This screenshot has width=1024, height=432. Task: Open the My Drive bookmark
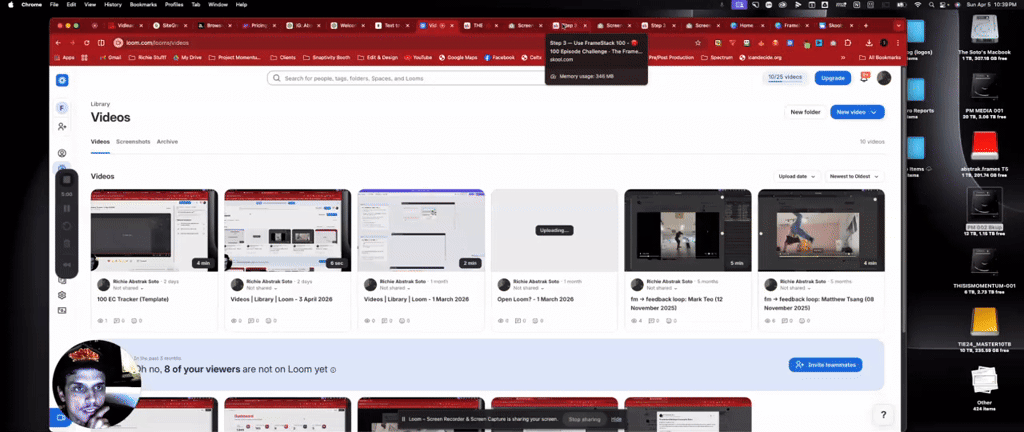pyautogui.click(x=187, y=57)
